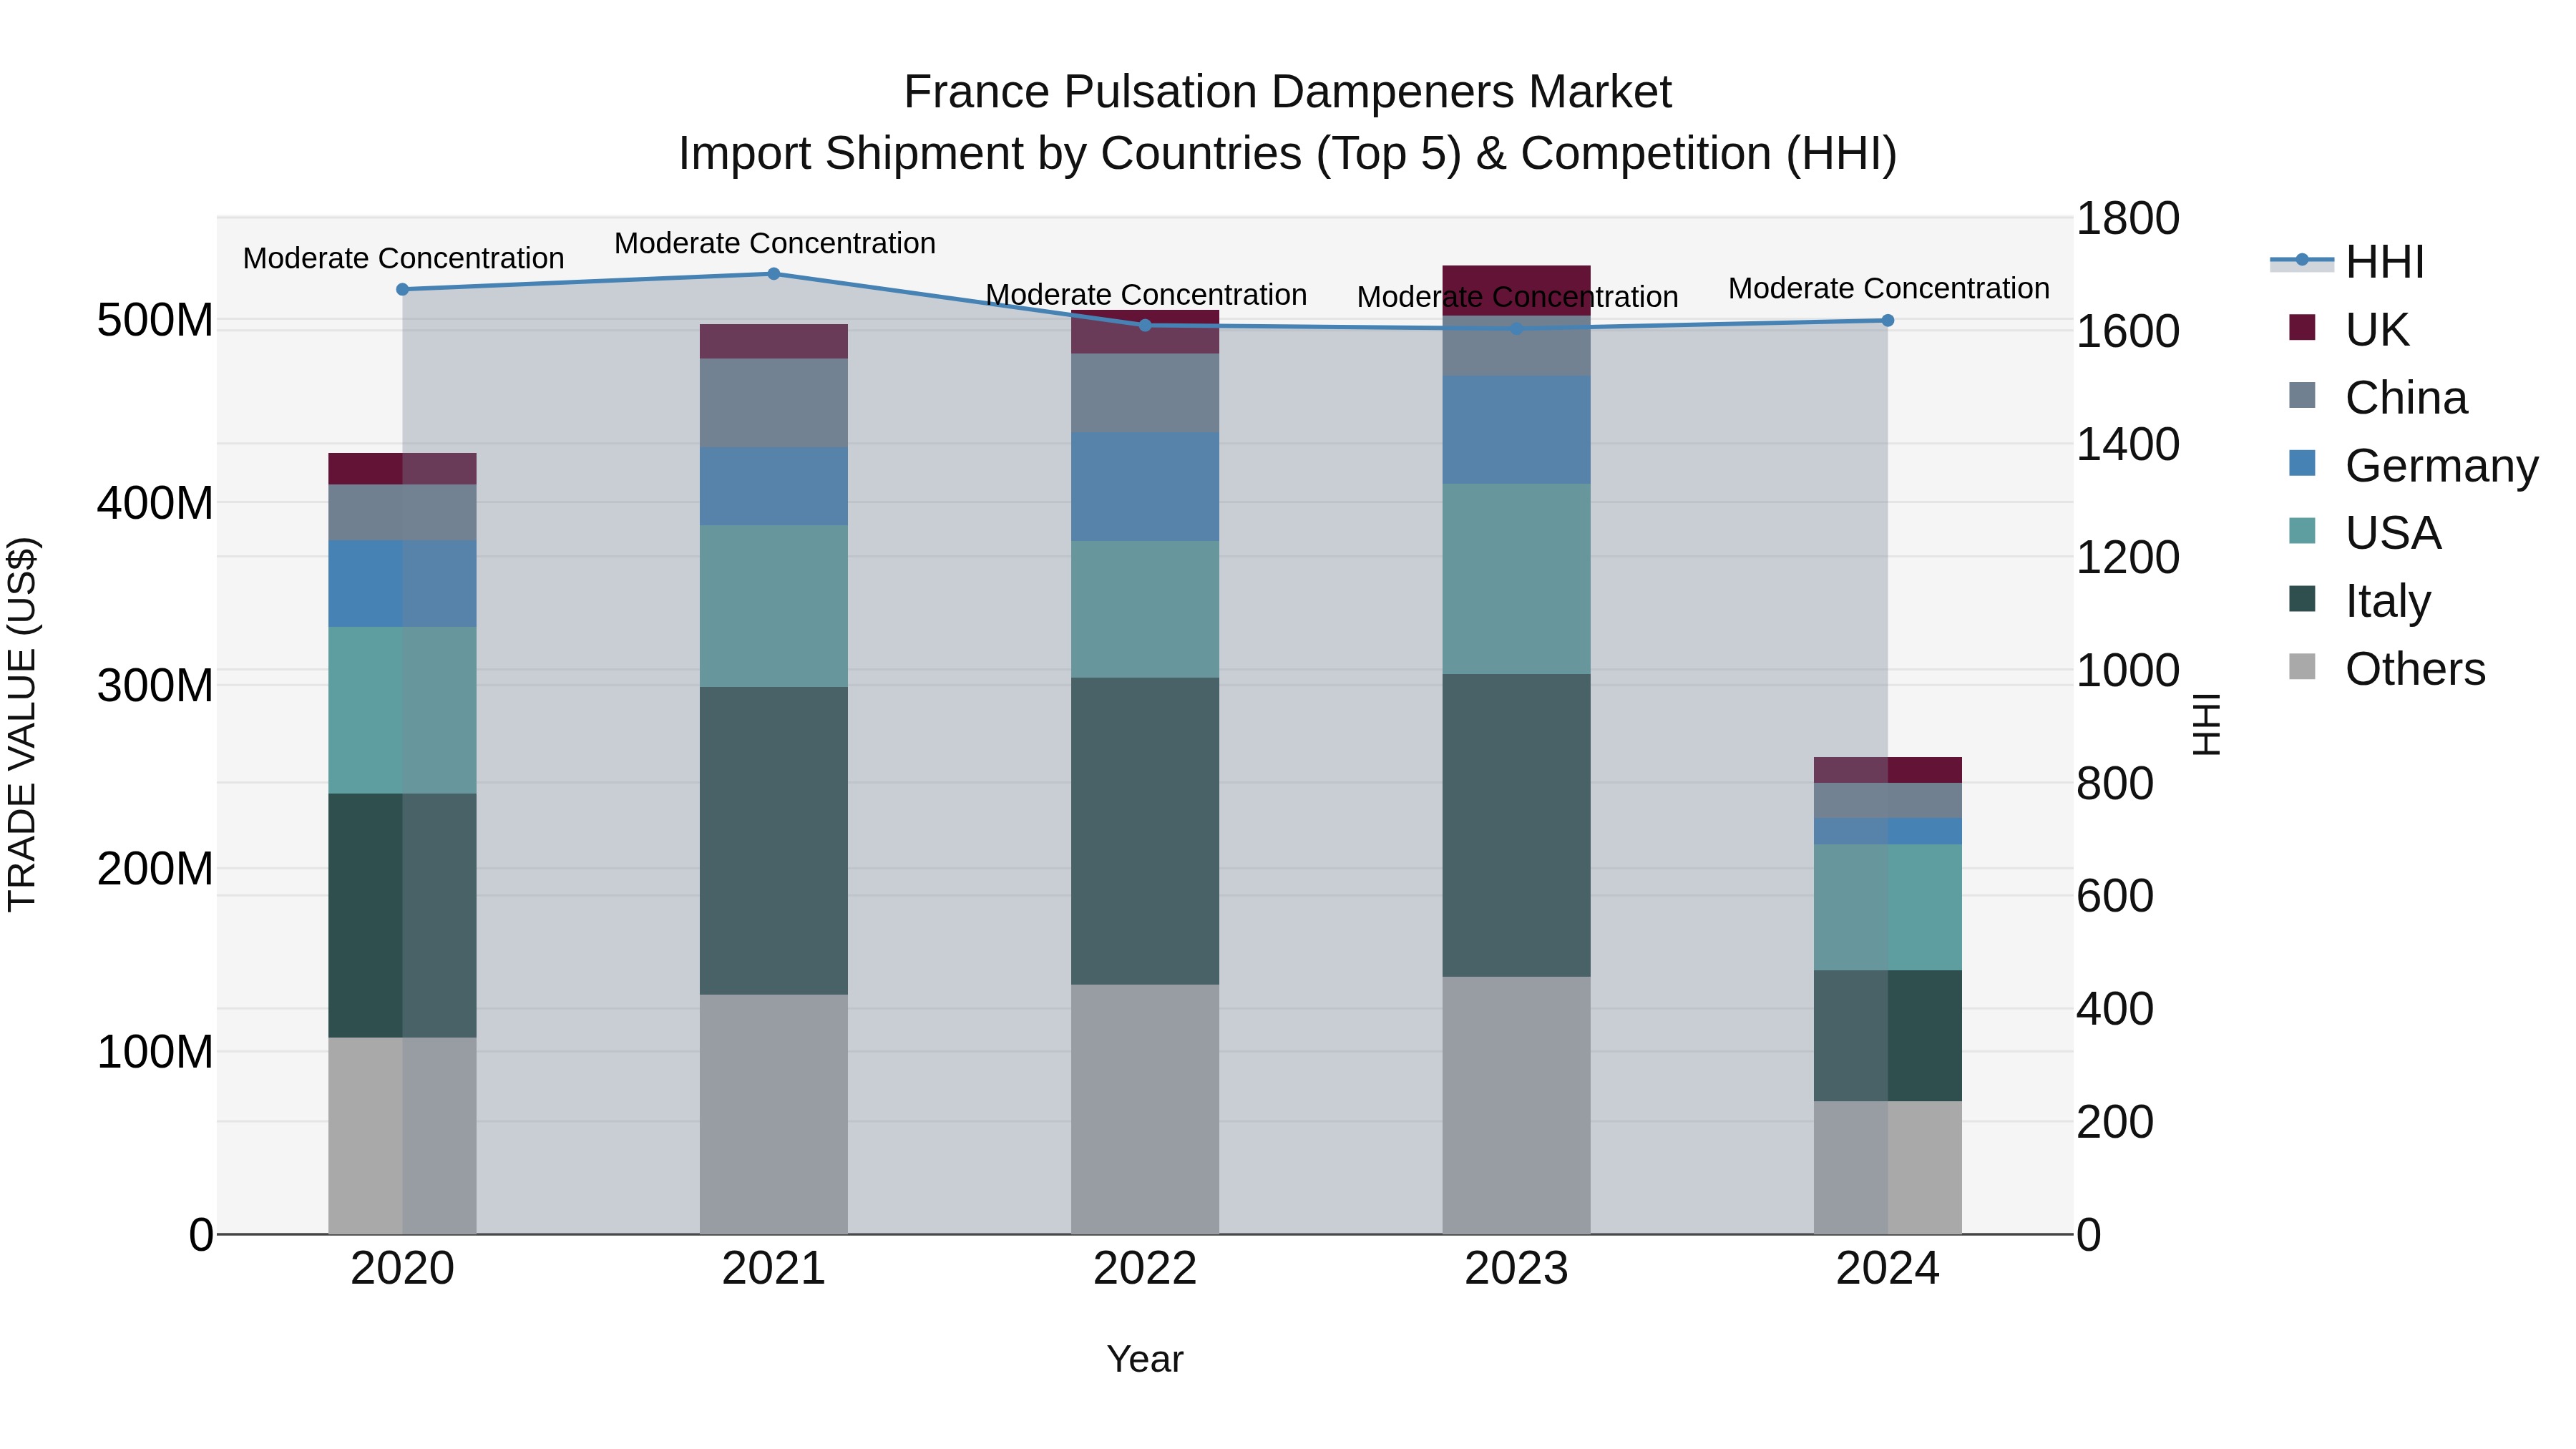Select the UK segment in 2023 bar
The width and height of the screenshot is (2576, 1449).
[x=1516, y=291]
